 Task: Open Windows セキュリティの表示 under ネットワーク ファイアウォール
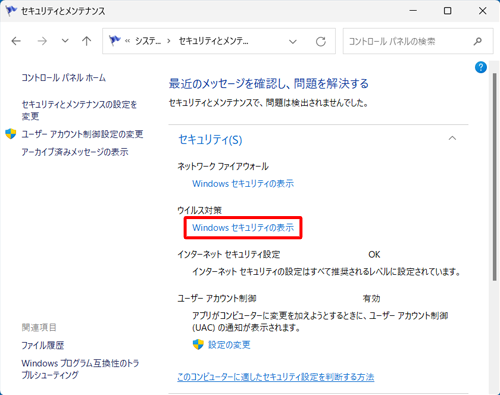pos(243,184)
